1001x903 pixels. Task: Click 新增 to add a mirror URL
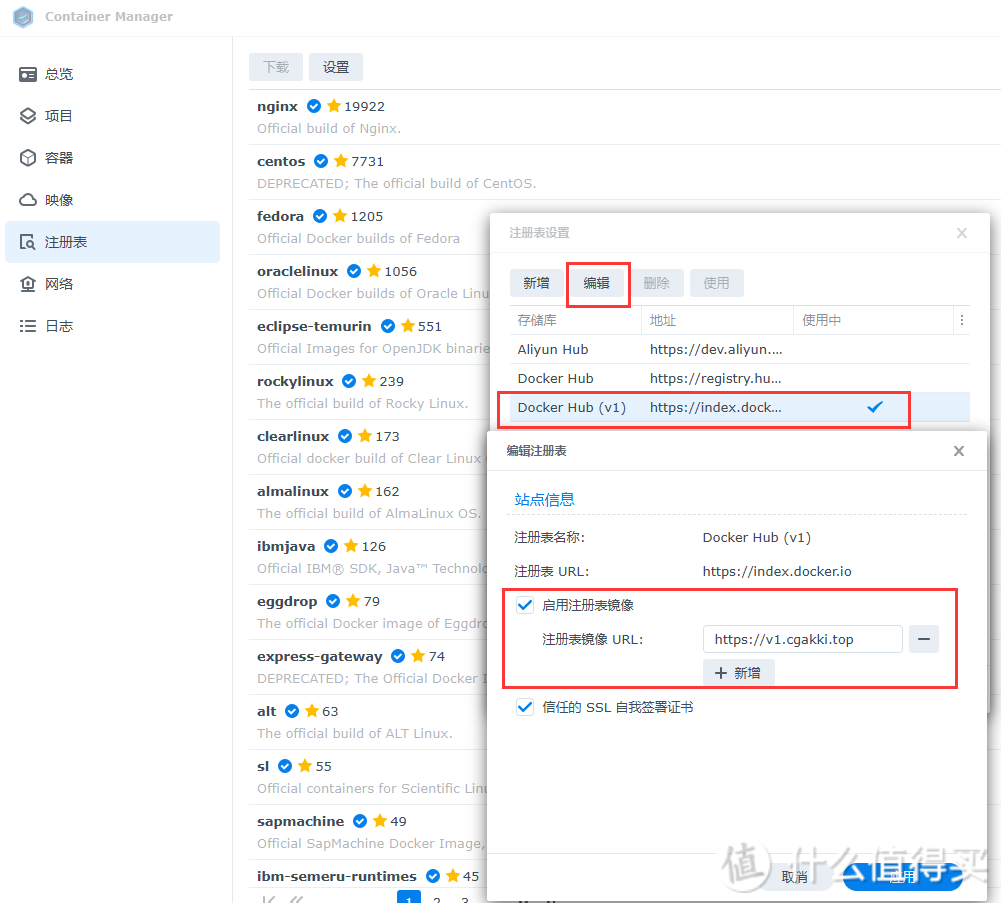point(738,673)
